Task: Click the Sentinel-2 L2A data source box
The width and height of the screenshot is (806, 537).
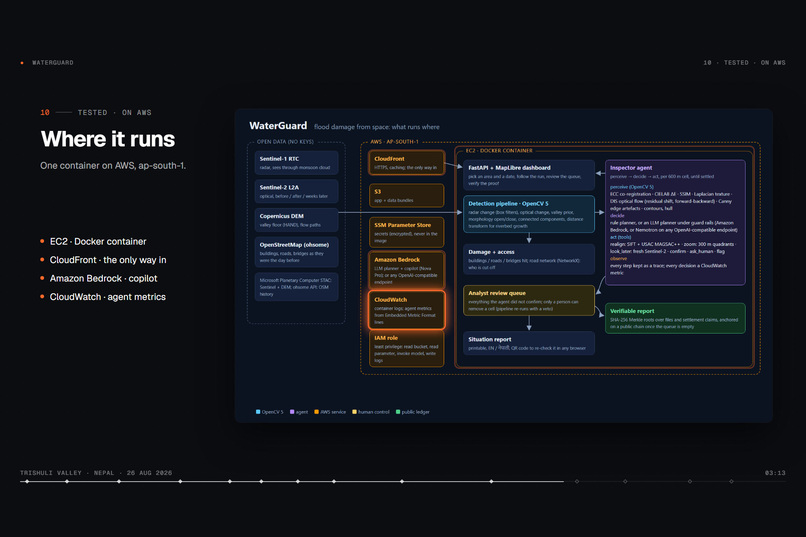Action: (x=297, y=191)
